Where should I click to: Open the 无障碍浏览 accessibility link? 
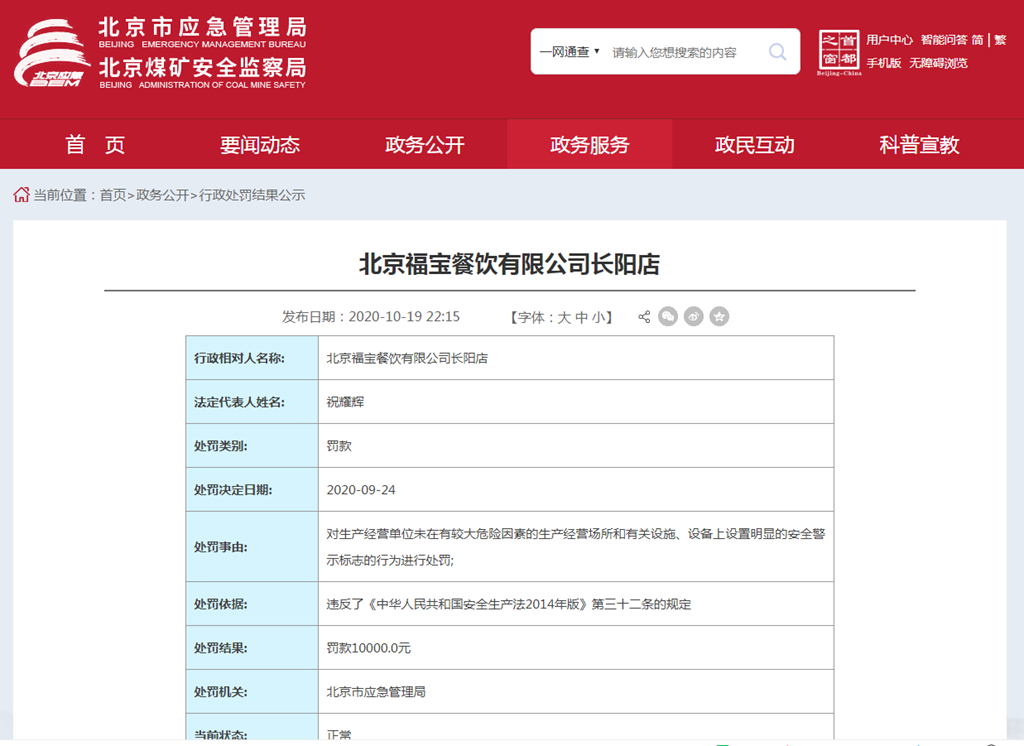[938, 63]
